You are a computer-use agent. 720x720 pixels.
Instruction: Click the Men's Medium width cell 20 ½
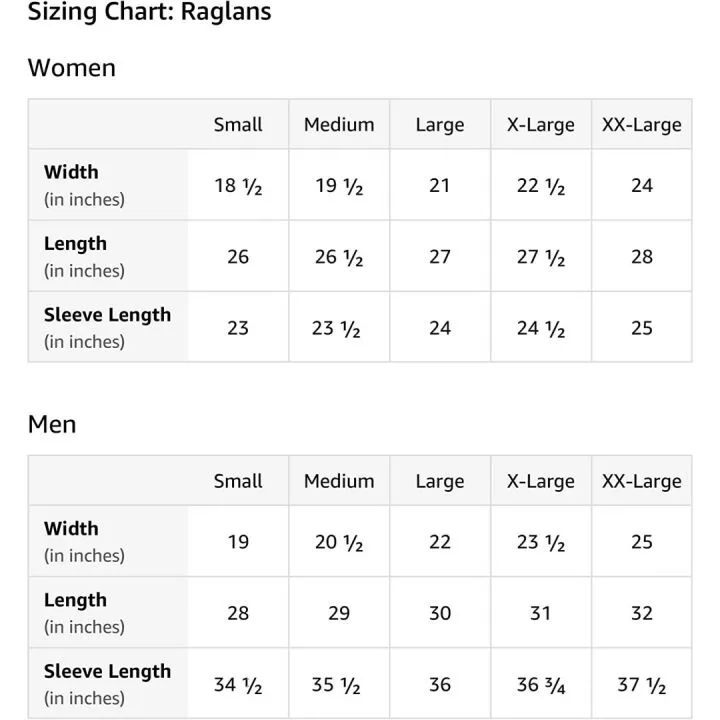click(x=339, y=542)
